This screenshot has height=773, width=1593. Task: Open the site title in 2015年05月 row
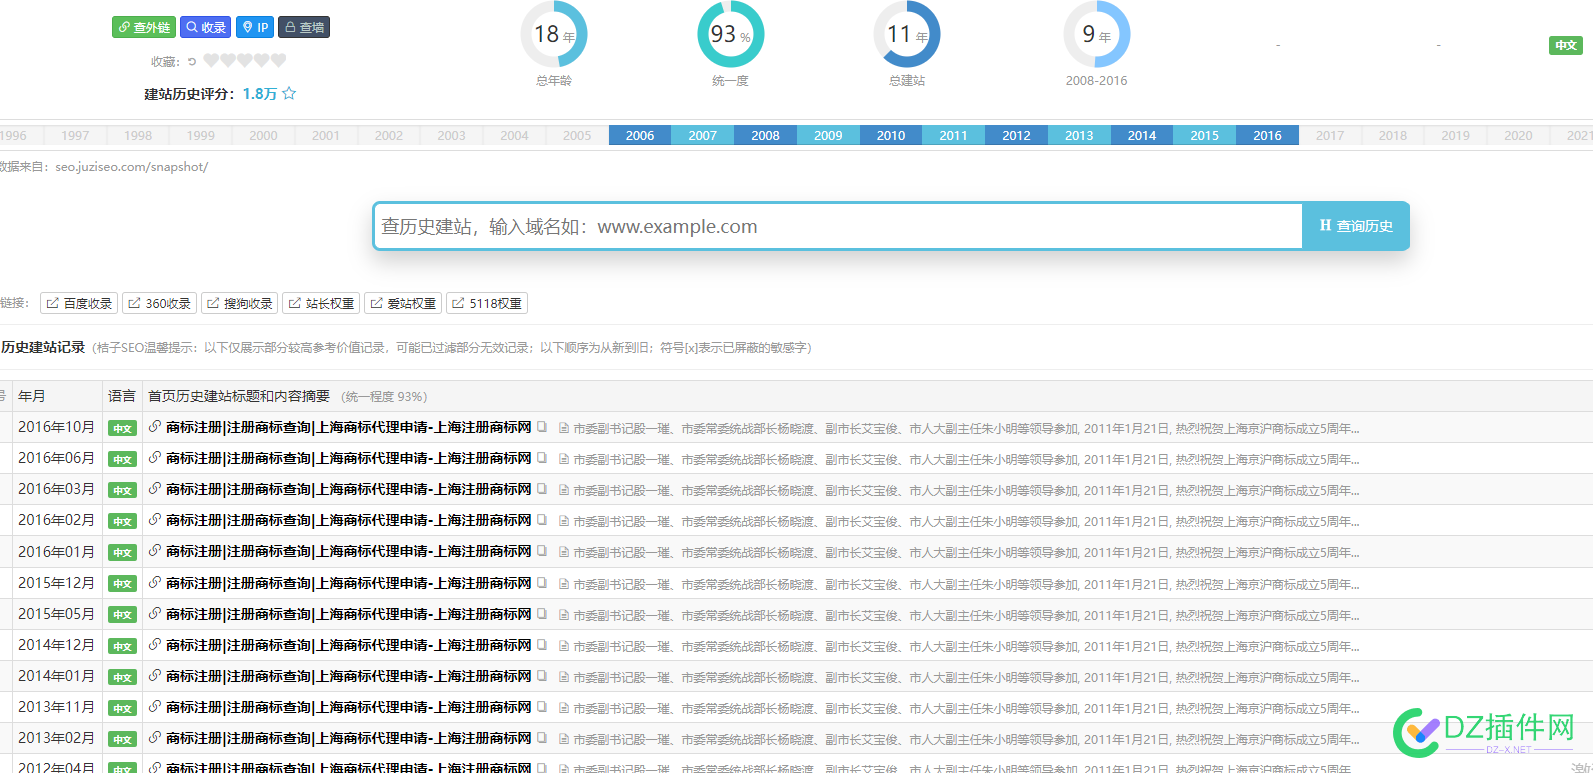[x=349, y=614]
